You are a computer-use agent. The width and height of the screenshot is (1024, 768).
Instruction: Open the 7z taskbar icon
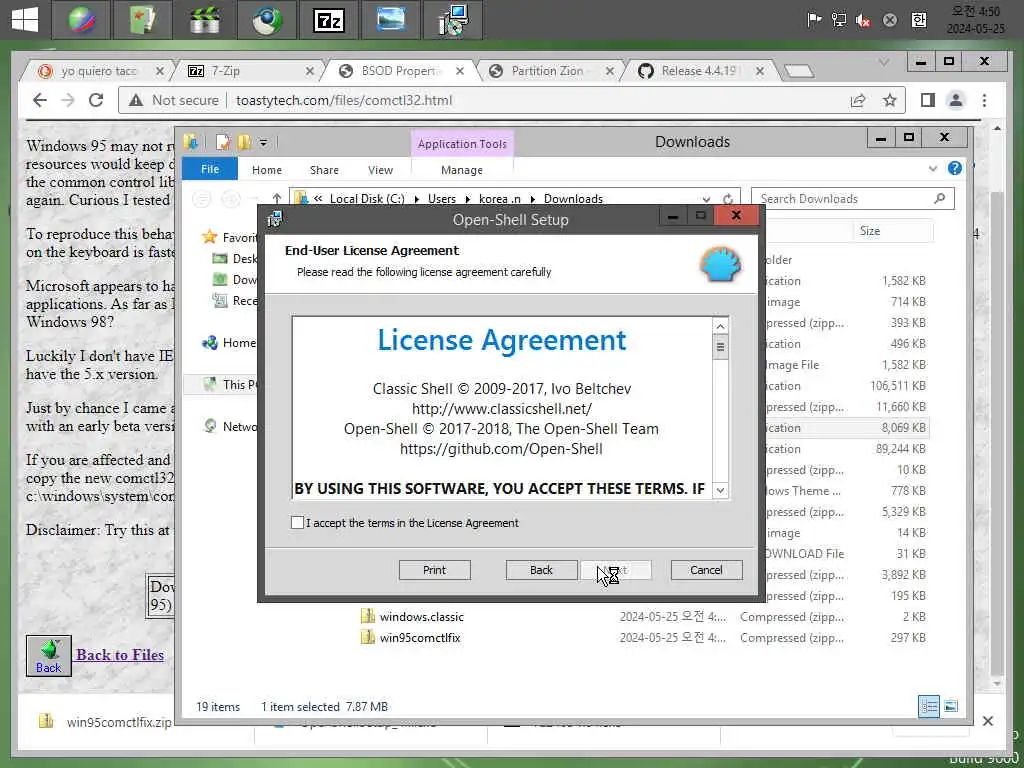coord(328,20)
